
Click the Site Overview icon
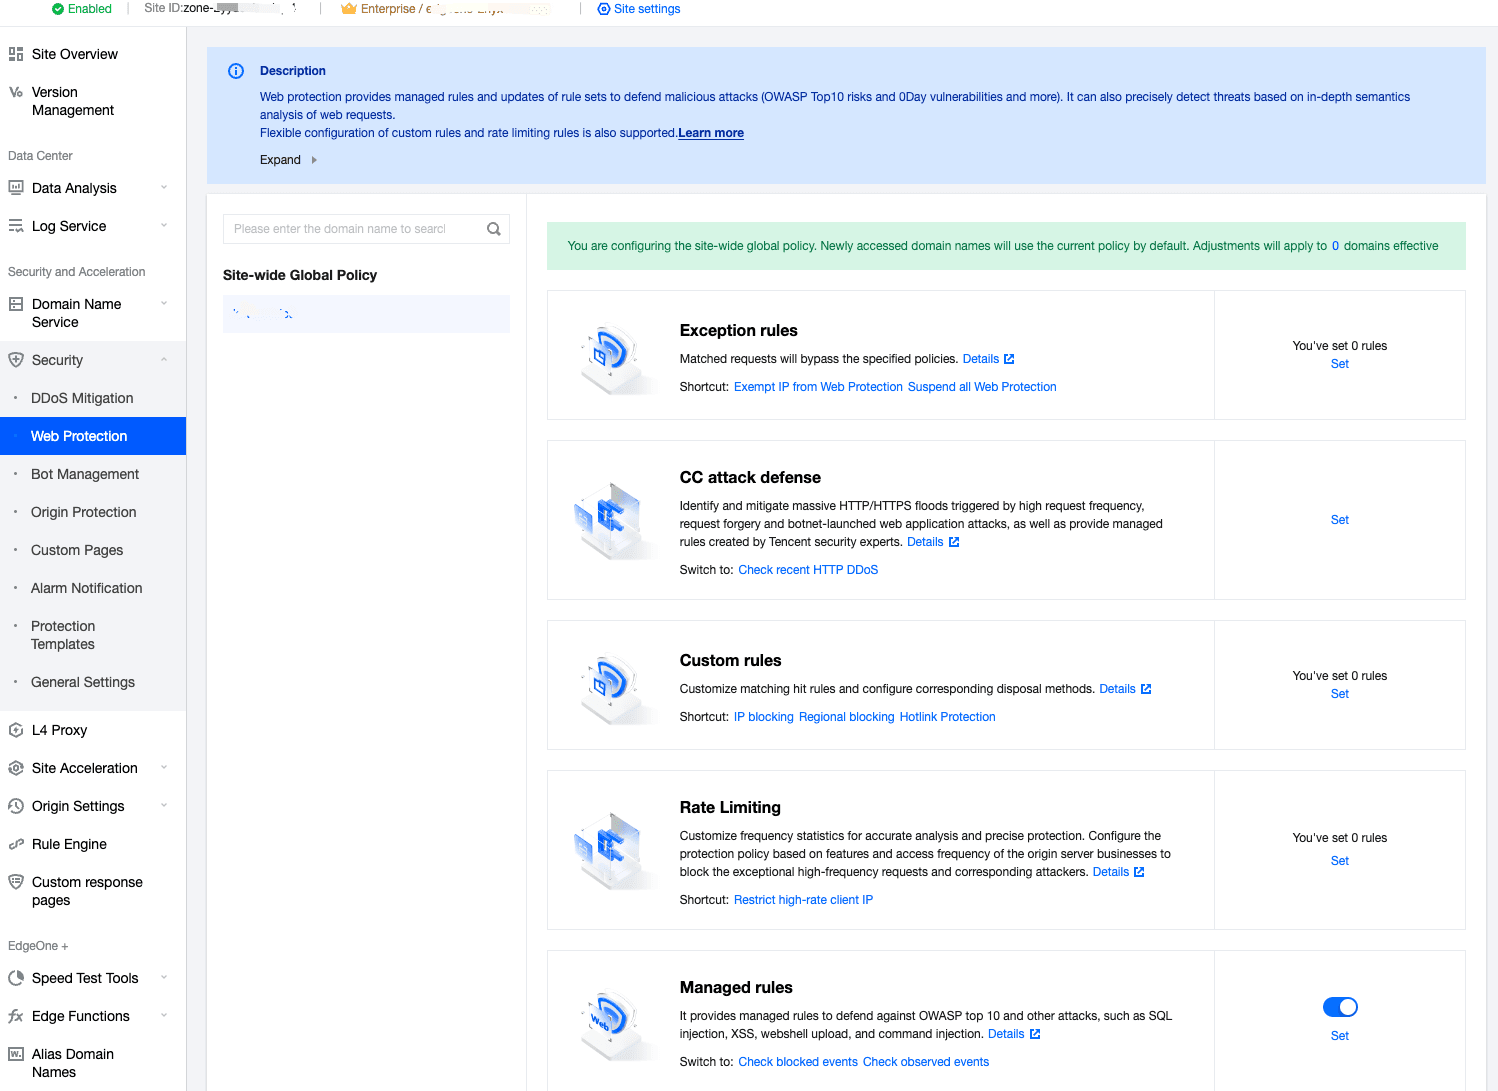(16, 54)
